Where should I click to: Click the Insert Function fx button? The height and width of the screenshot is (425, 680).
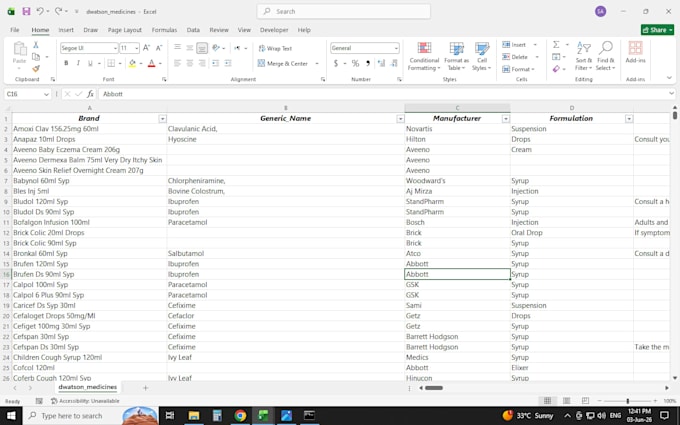90,94
